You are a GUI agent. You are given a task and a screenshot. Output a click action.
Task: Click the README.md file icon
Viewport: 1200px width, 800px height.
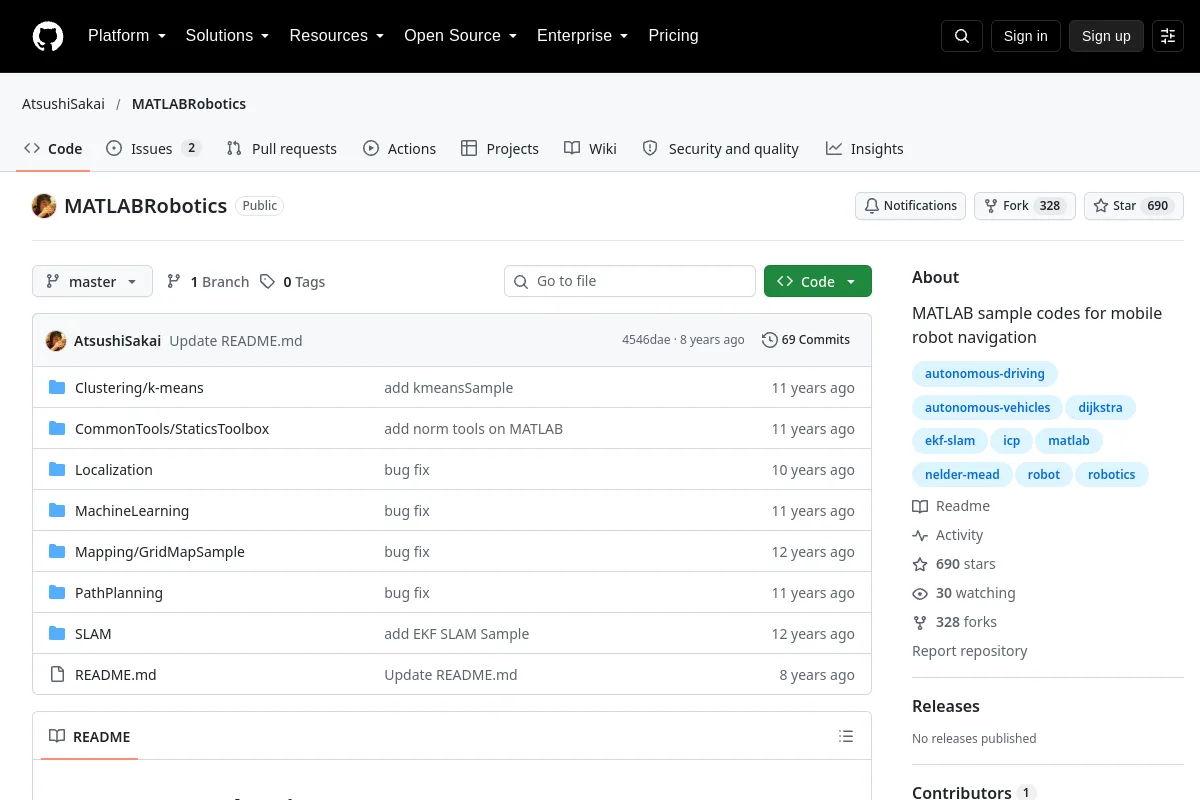pyautogui.click(x=57, y=675)
